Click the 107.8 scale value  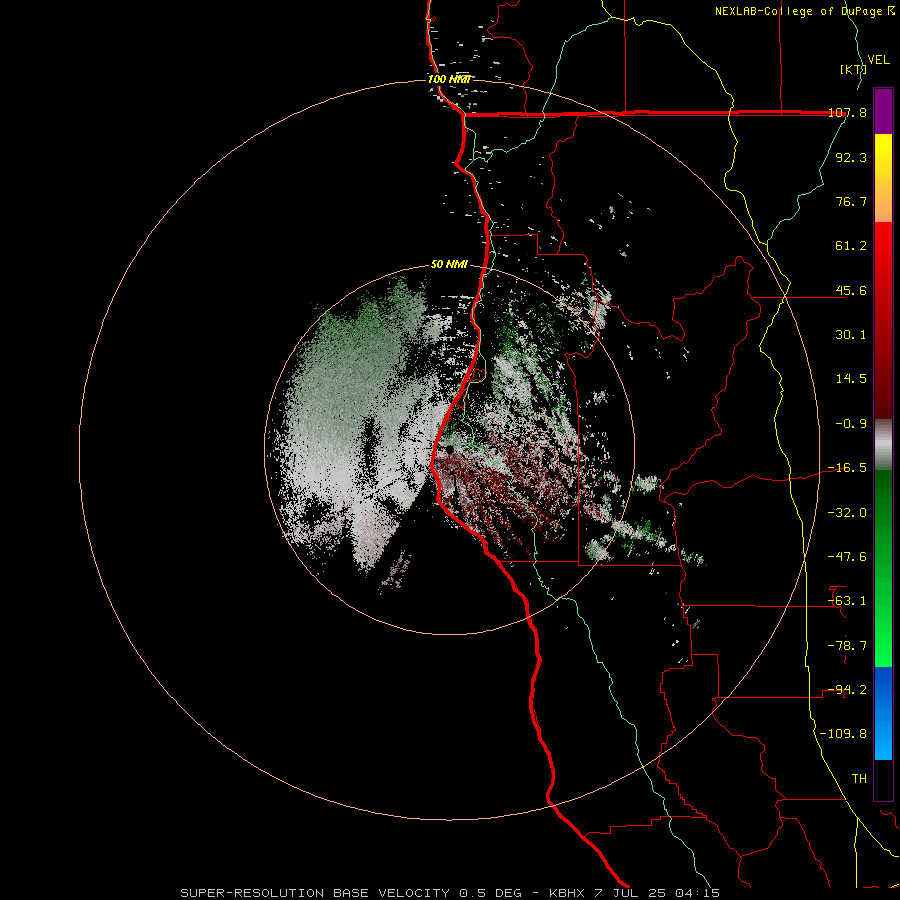click(x=847, y=112)
